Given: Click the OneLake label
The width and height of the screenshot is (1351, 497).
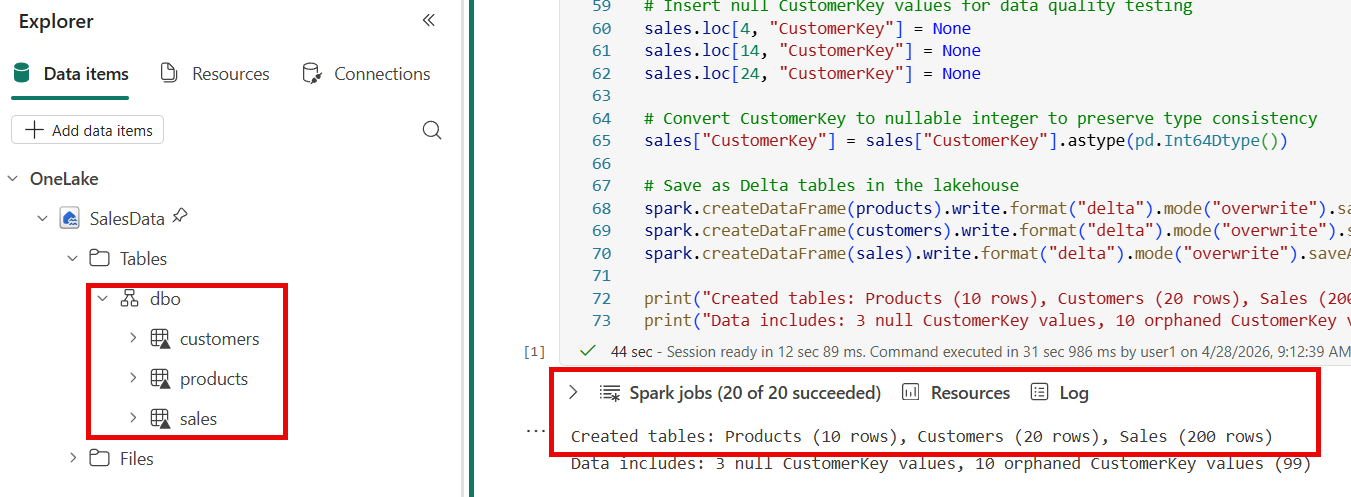Looking at the screenshot, I should [64, 179].
